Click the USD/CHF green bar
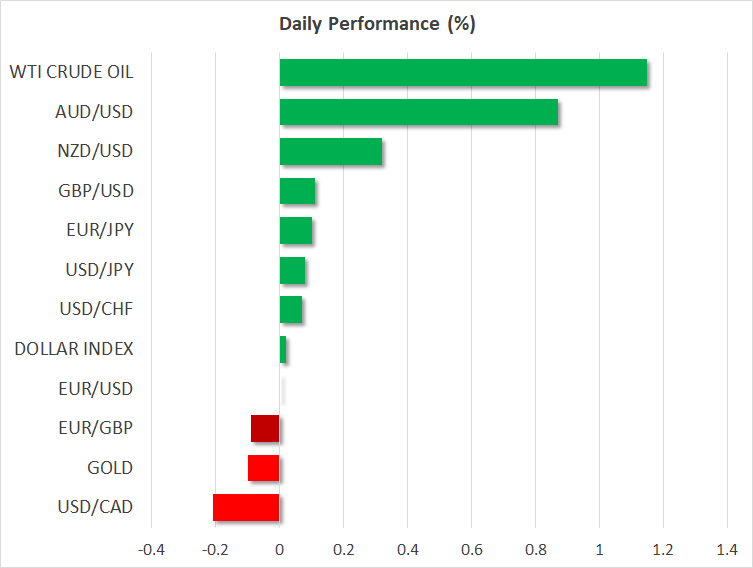The width and height of the screenshot is (753, 568). 291,310
